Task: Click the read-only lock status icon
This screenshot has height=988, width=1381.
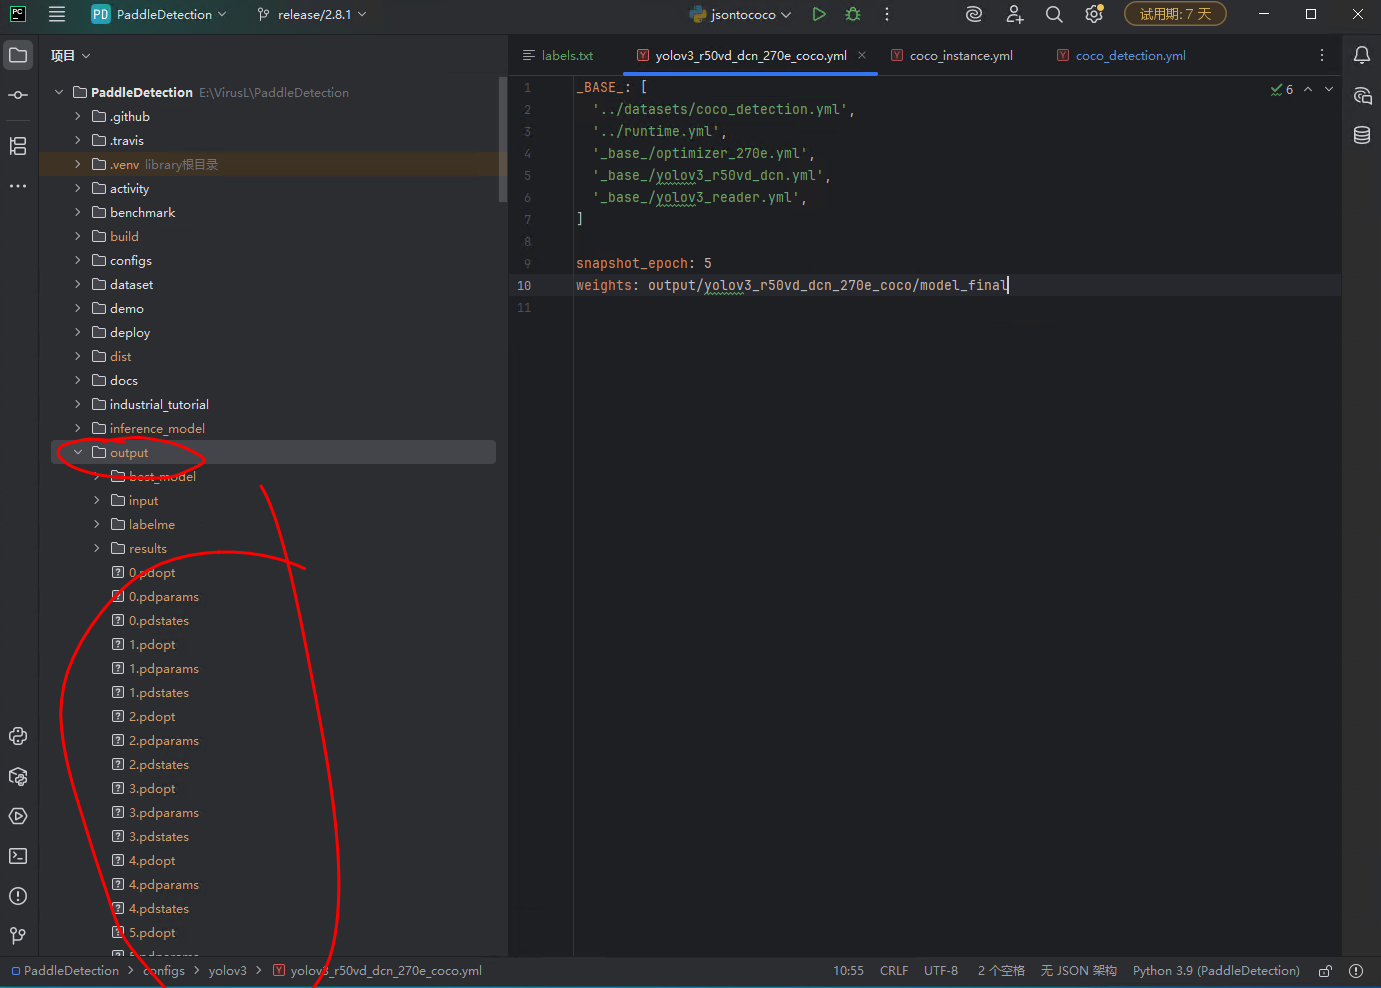Action: [x=1325, y=971]
